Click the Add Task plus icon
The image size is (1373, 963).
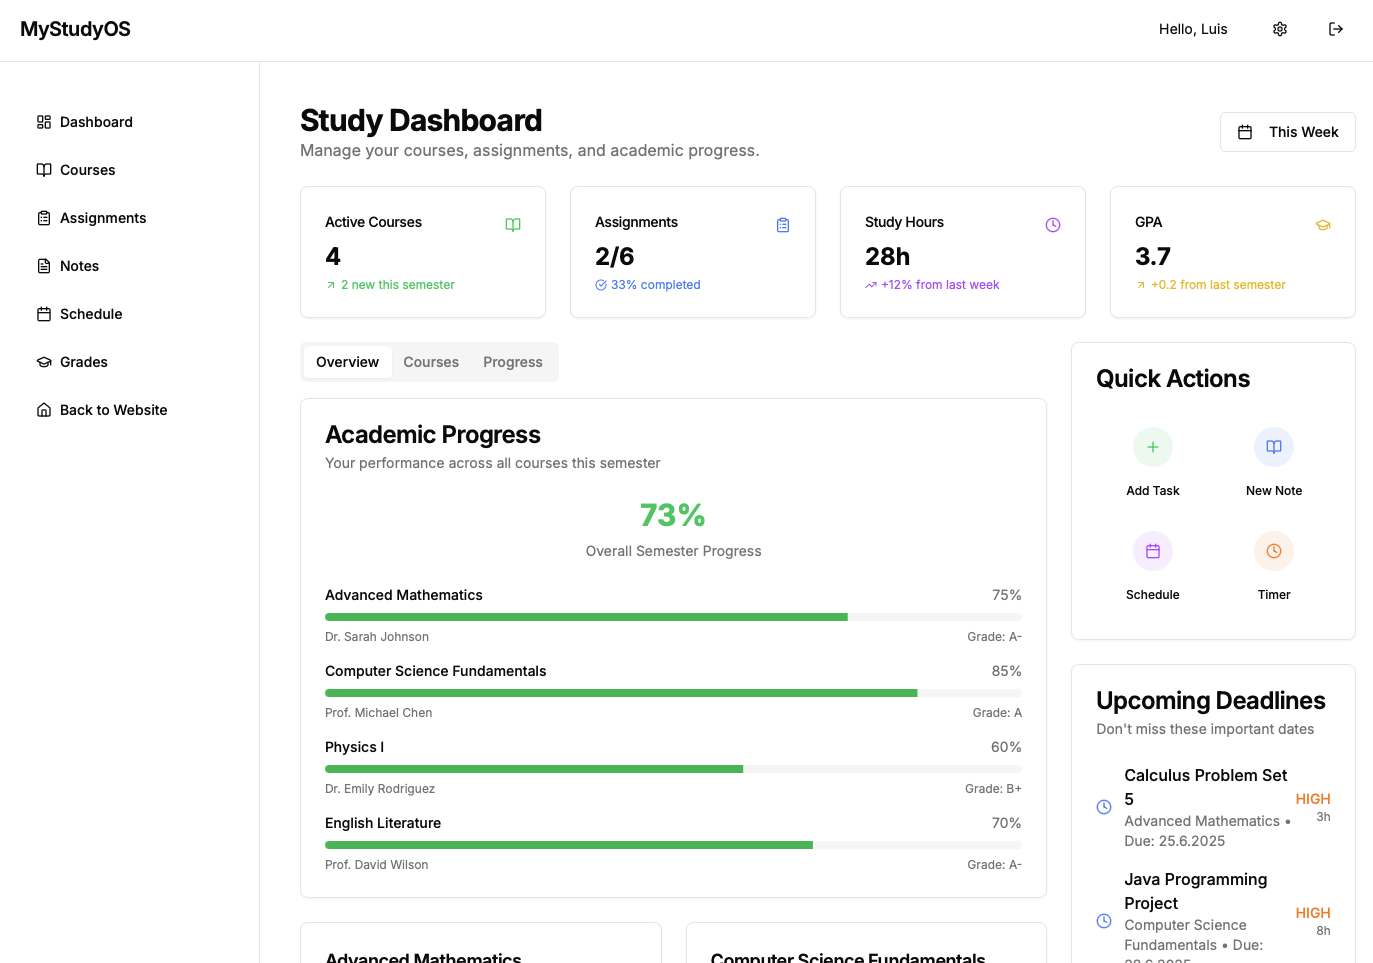(x=1152, y=447)
